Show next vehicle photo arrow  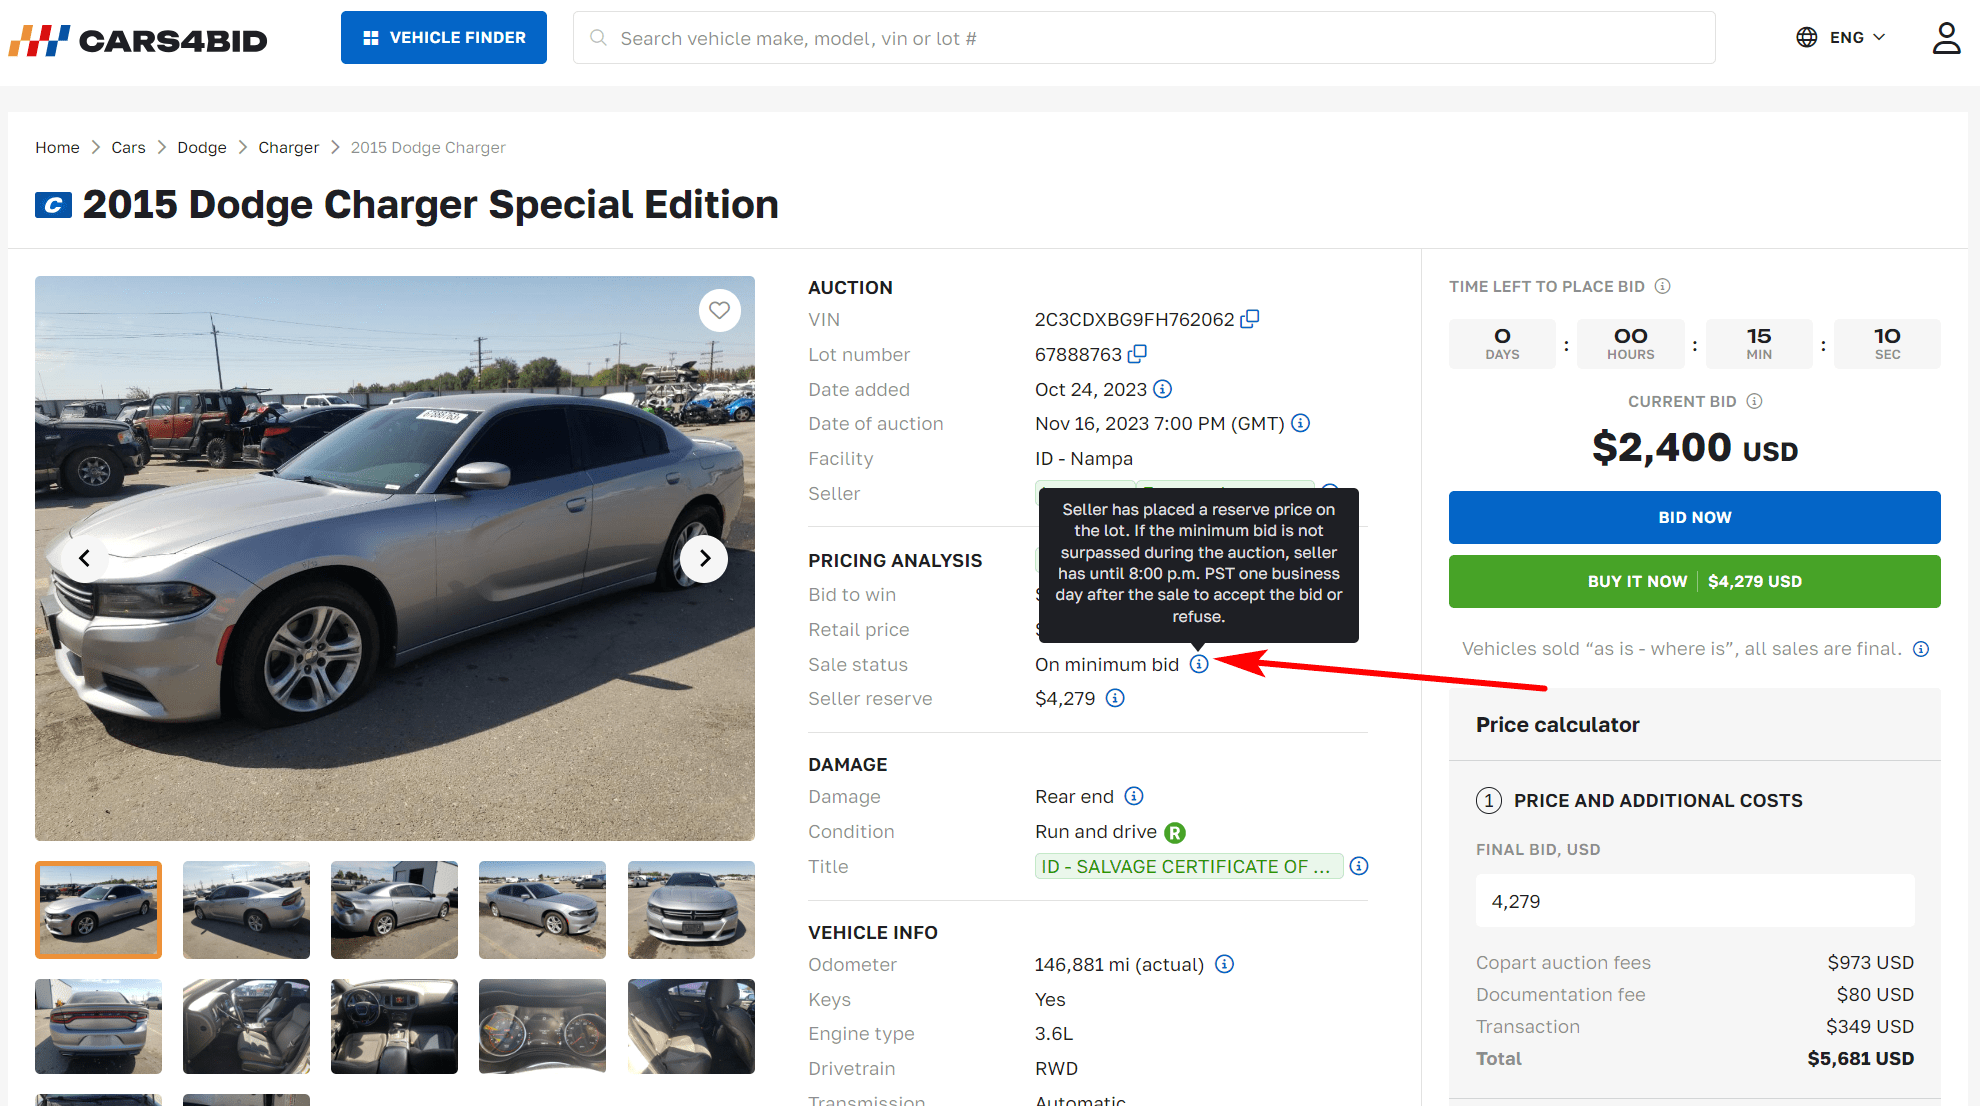pos(704,558)
